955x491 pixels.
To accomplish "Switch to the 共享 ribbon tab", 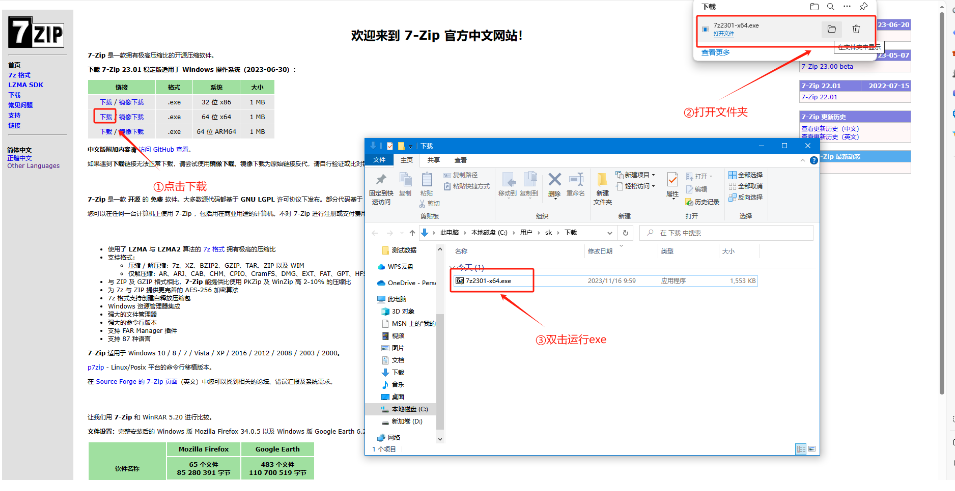I will tap(433, 160).
